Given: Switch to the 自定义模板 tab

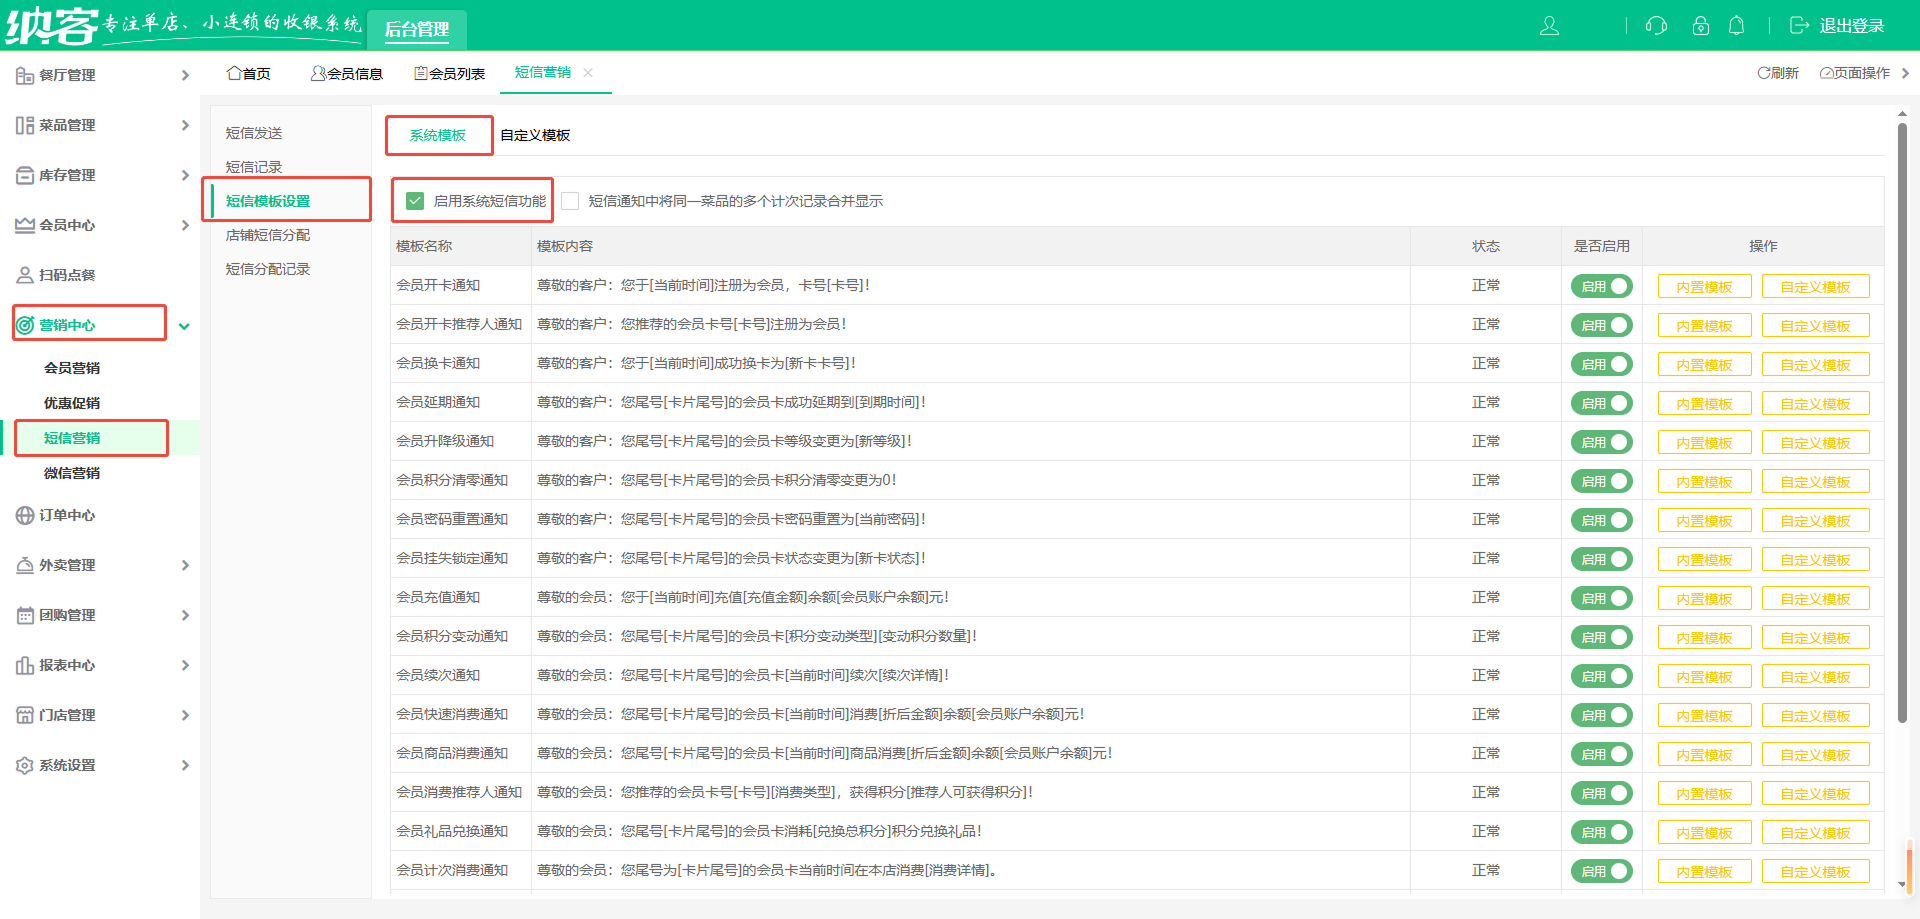Looking at the screenshot, I should point(535,135).
